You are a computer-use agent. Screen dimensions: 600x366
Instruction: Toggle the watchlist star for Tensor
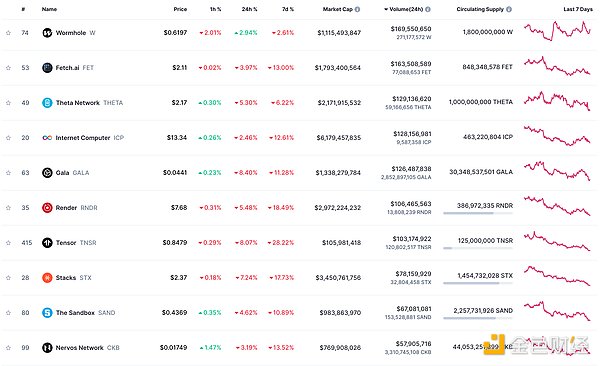tap(8, 243)
